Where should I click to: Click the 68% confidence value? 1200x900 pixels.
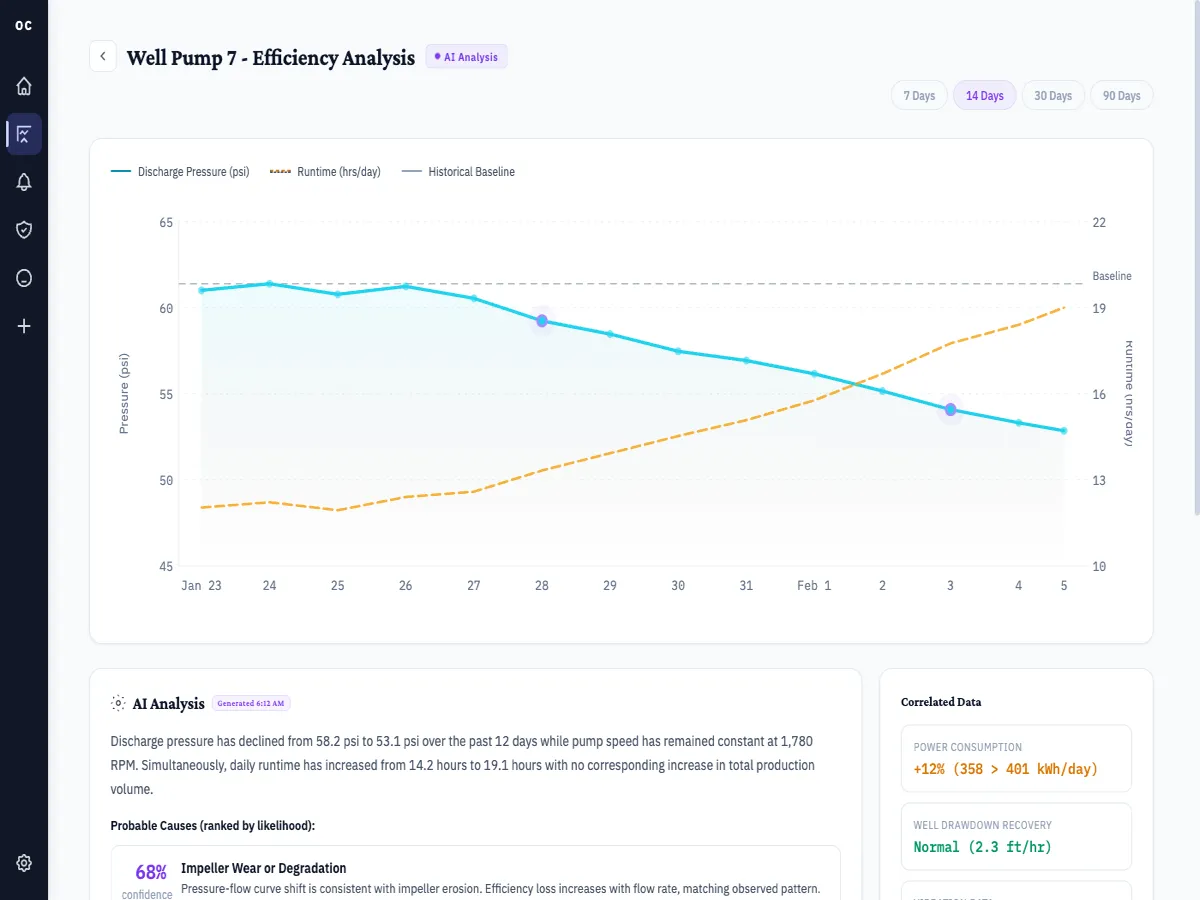tap(151, 872)
